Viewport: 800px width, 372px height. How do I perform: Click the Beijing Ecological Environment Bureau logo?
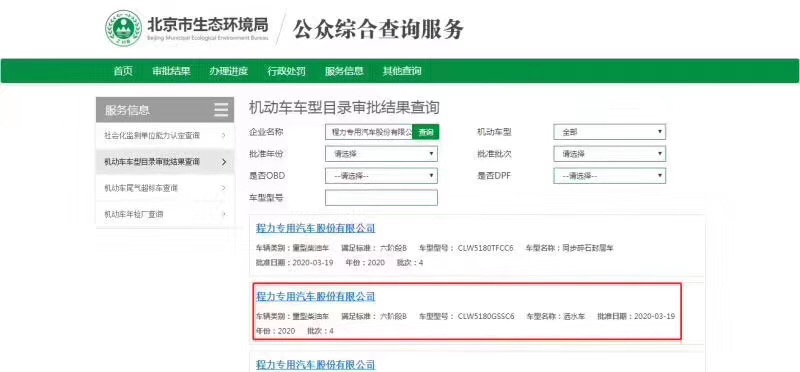pyautogui.click(x=123, y=29)
